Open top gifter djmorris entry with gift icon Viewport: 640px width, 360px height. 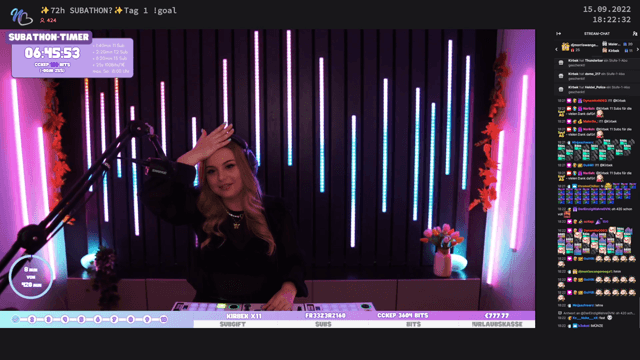[580, 47]
